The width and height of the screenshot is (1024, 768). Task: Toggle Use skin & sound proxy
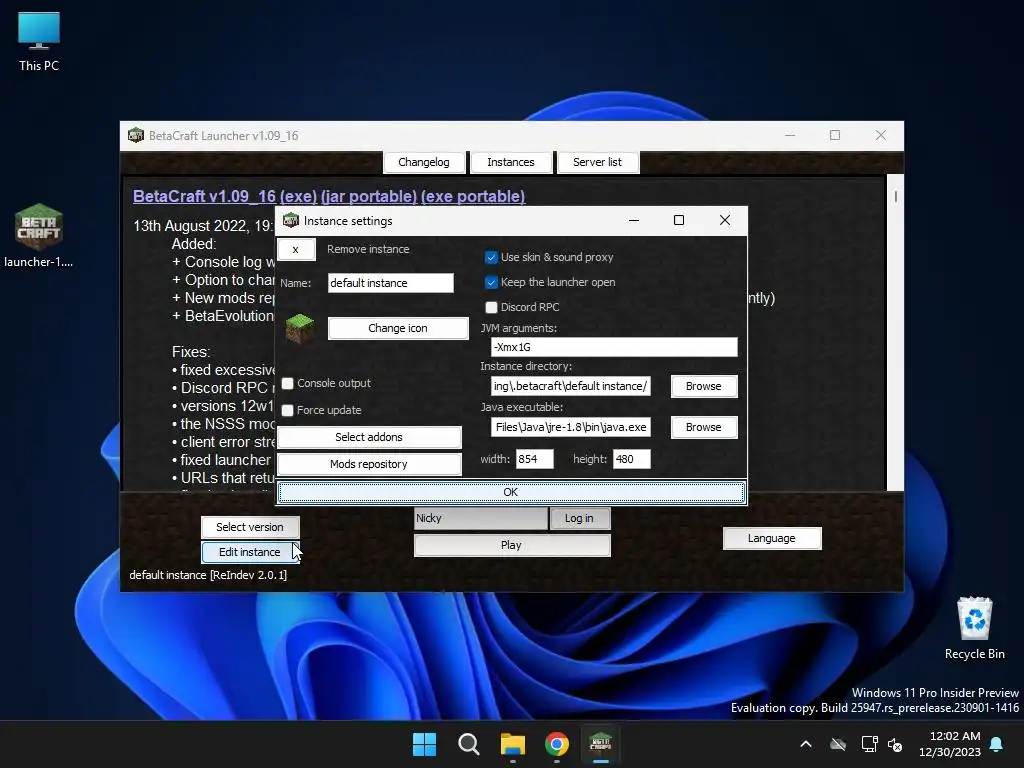tap(491, 257)
